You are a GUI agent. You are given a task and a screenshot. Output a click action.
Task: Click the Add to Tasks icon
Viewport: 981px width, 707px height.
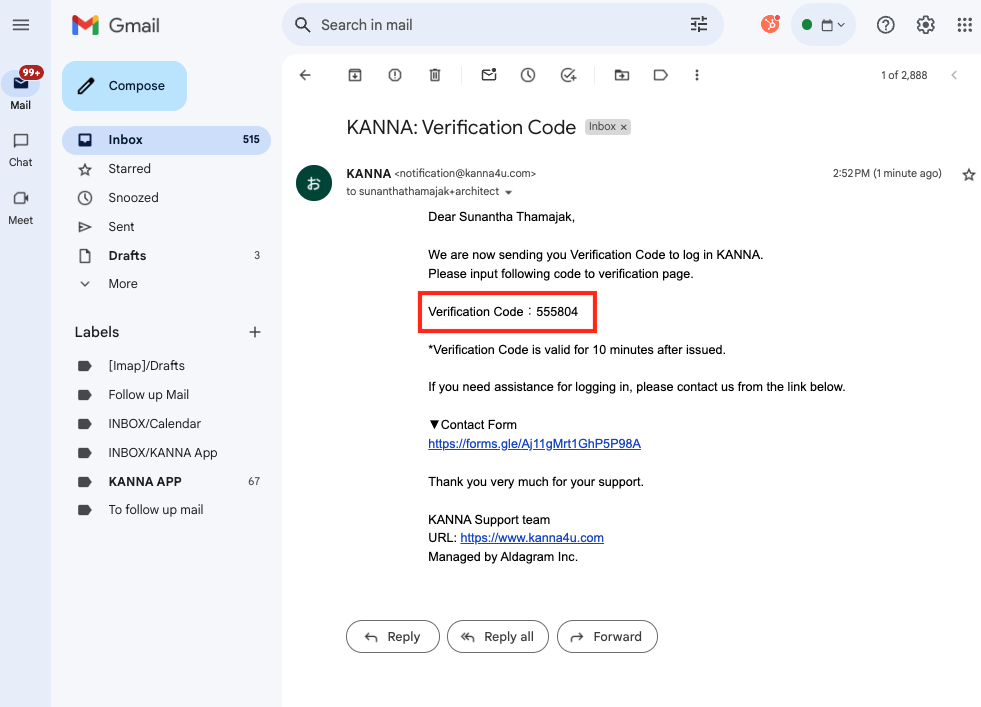[568, 75]
